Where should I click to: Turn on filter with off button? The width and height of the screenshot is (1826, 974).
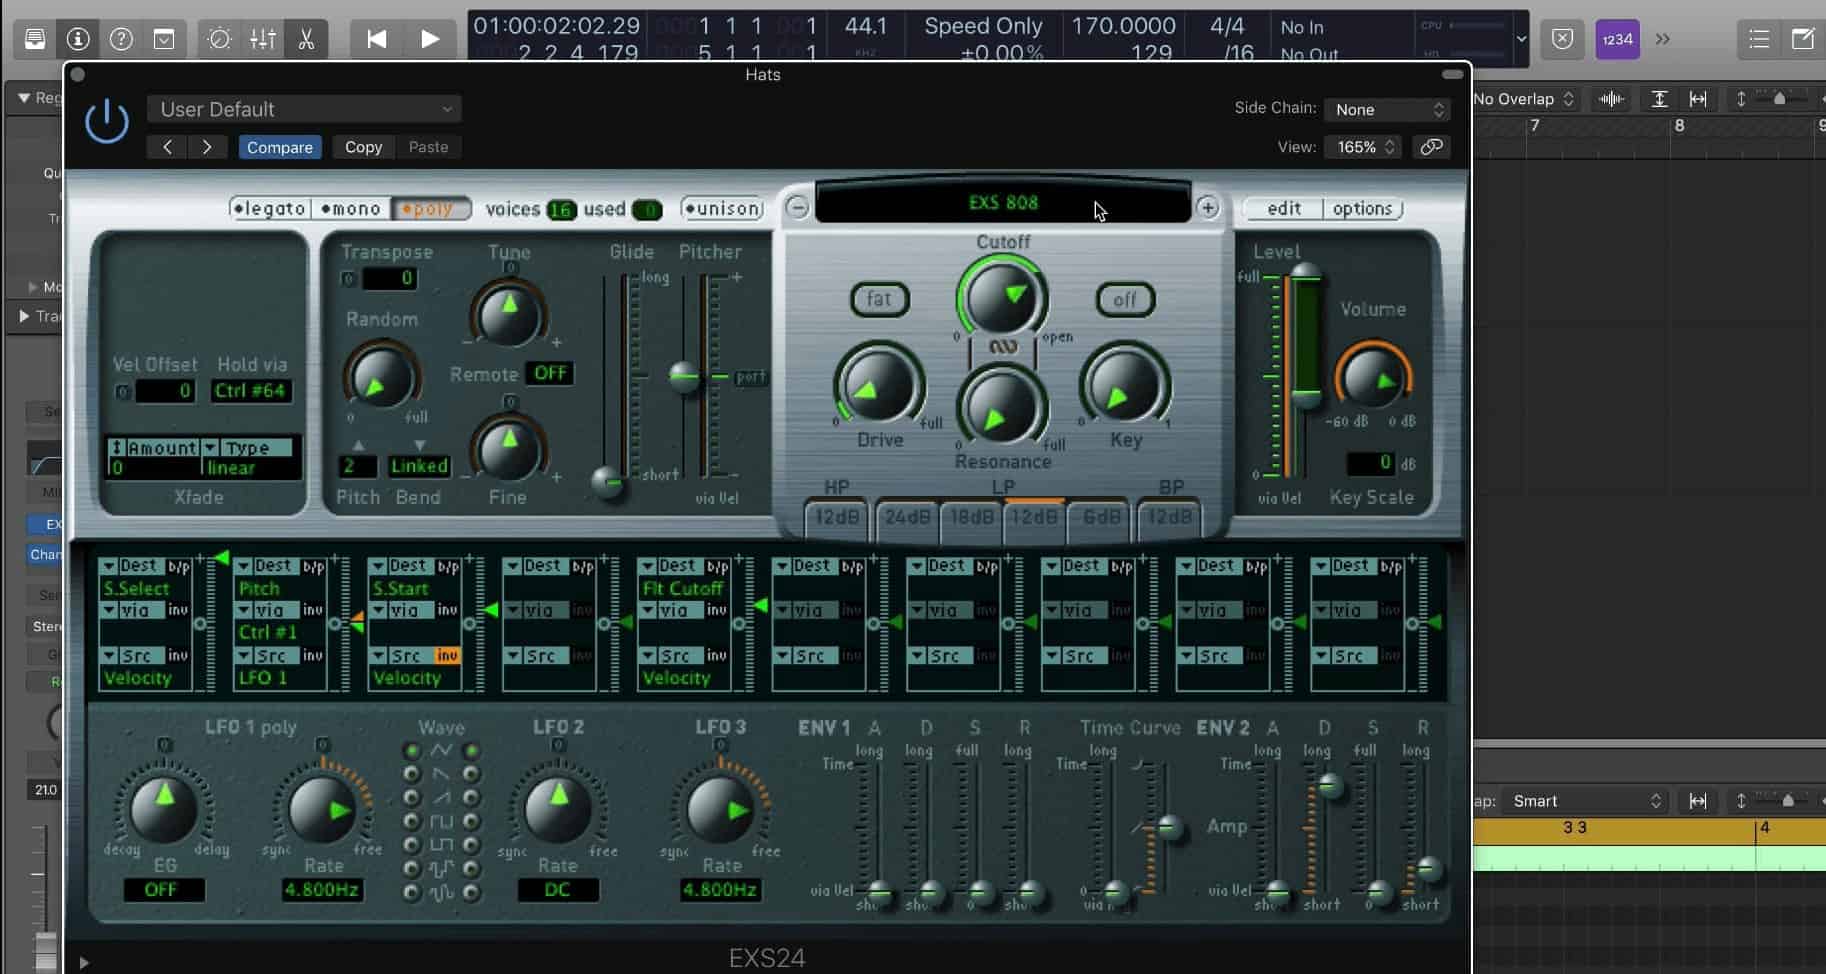pyautogui.click(x=1125, y=299)
